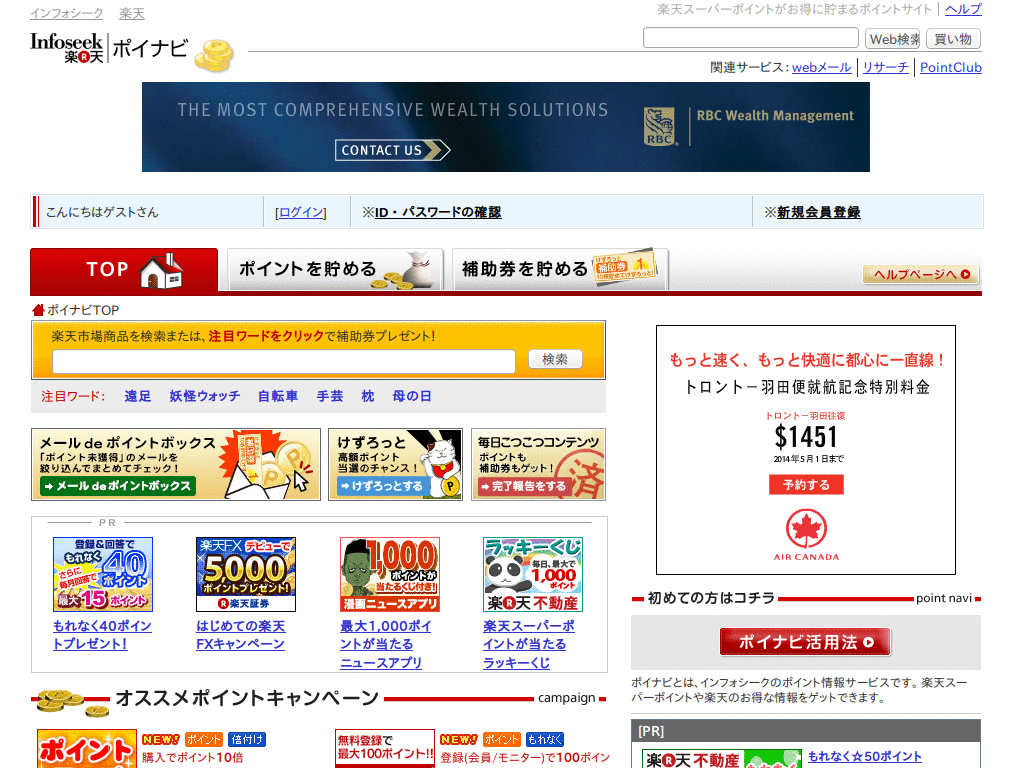Image resolution: width=1024 pixels, height=768 pixels.
Task: Open the リサーチ related service link
Action: 885,67
